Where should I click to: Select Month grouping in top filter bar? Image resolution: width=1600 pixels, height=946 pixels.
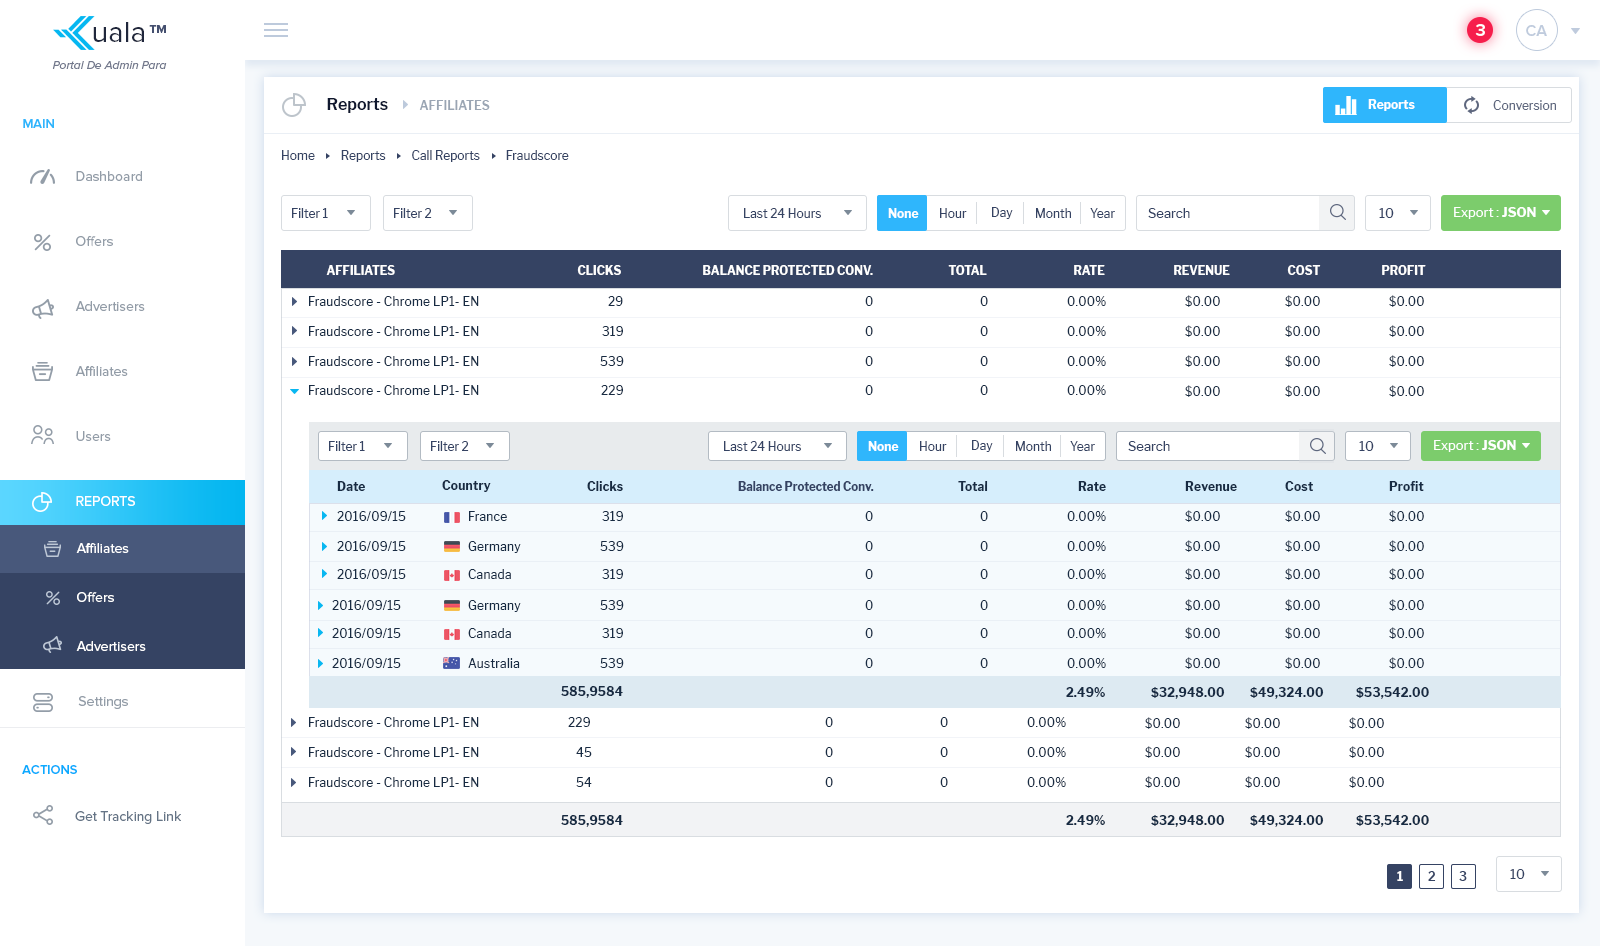[x=1052, y=213]
